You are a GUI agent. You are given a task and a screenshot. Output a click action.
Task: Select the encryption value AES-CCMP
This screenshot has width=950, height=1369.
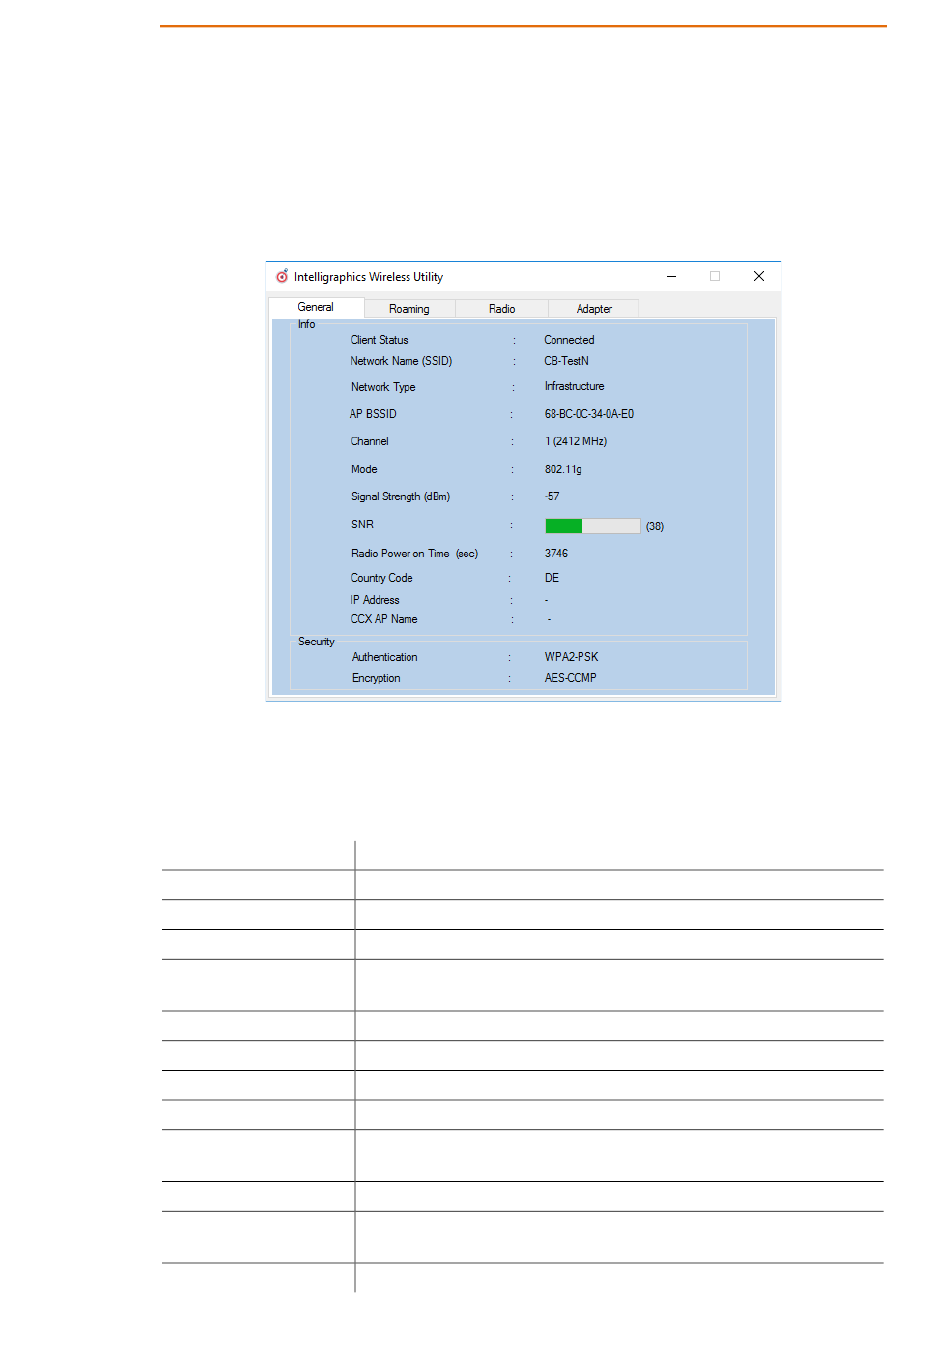pos(571,678)
